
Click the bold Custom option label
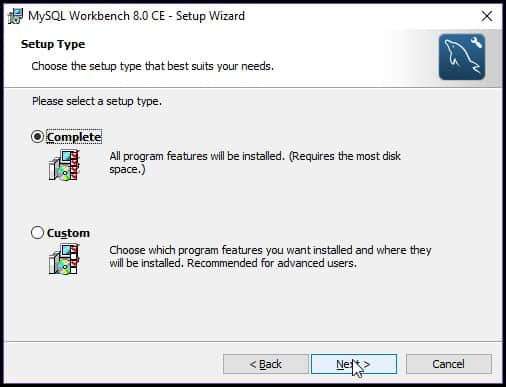68,233
